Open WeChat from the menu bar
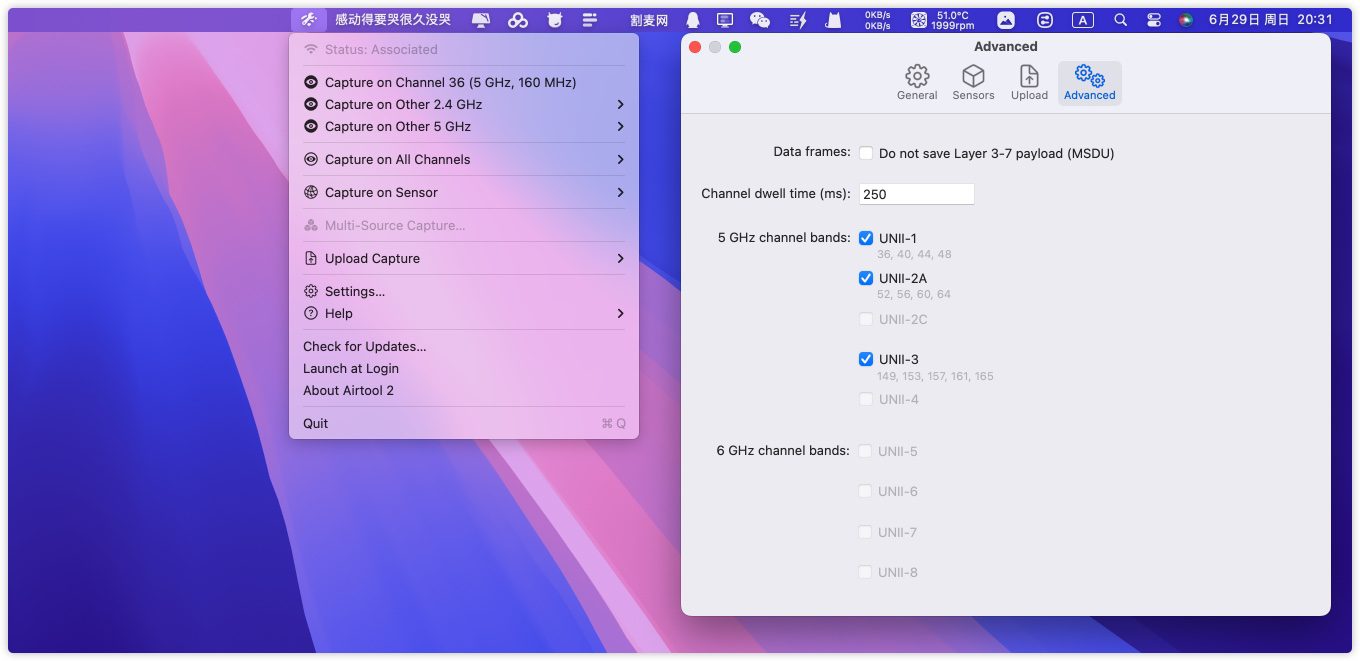1360x661 pixels. (760, 20)
